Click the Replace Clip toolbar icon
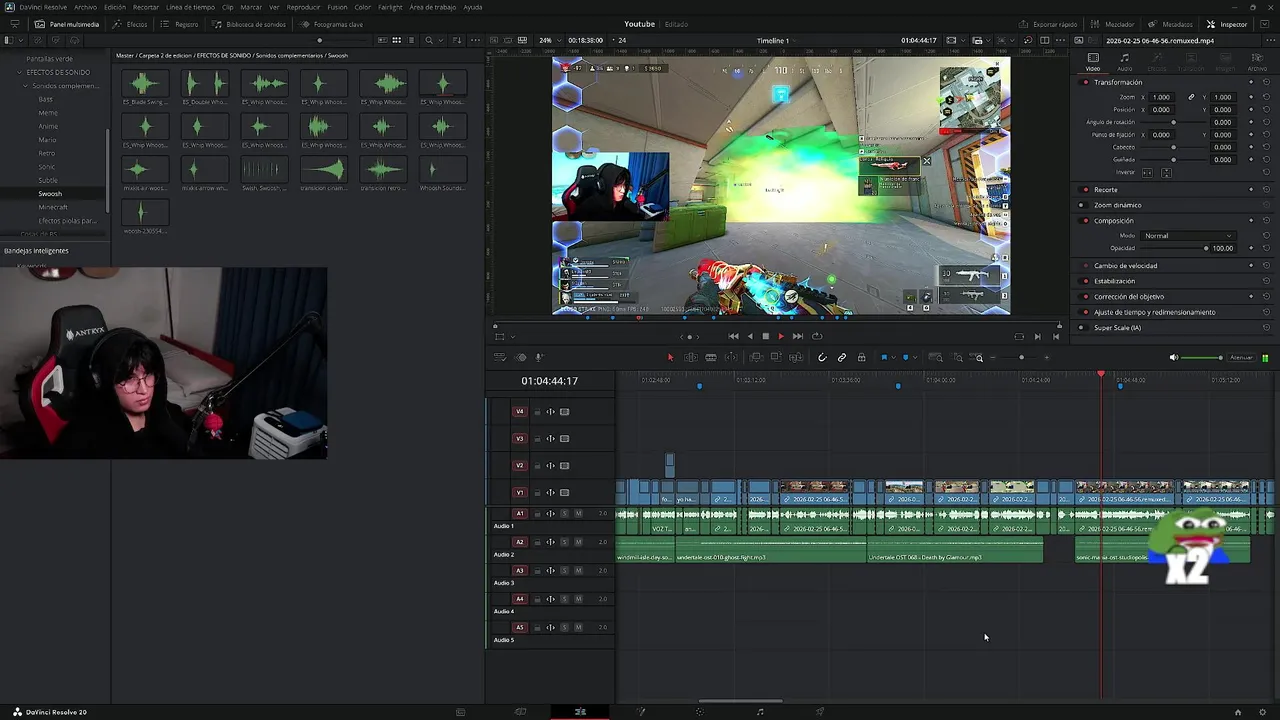Image resolution: width=1280 pixels, height=720 pixels. pos(796,357)
